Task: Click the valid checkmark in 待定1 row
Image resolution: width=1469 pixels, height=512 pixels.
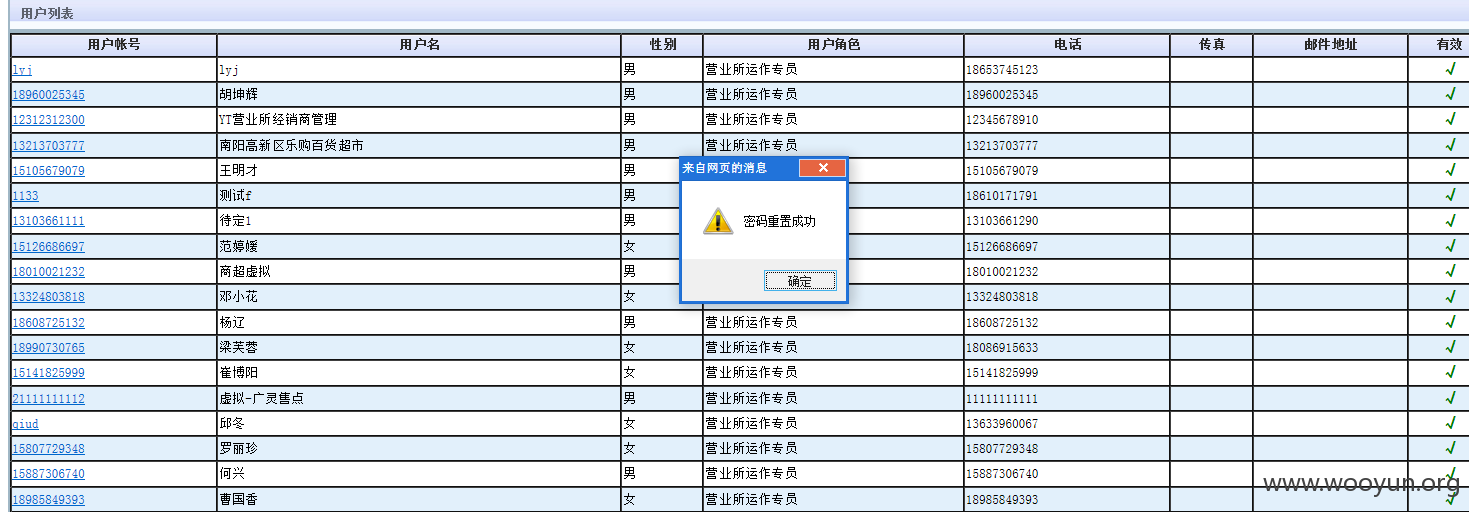Action: [x=1450, y=220]
